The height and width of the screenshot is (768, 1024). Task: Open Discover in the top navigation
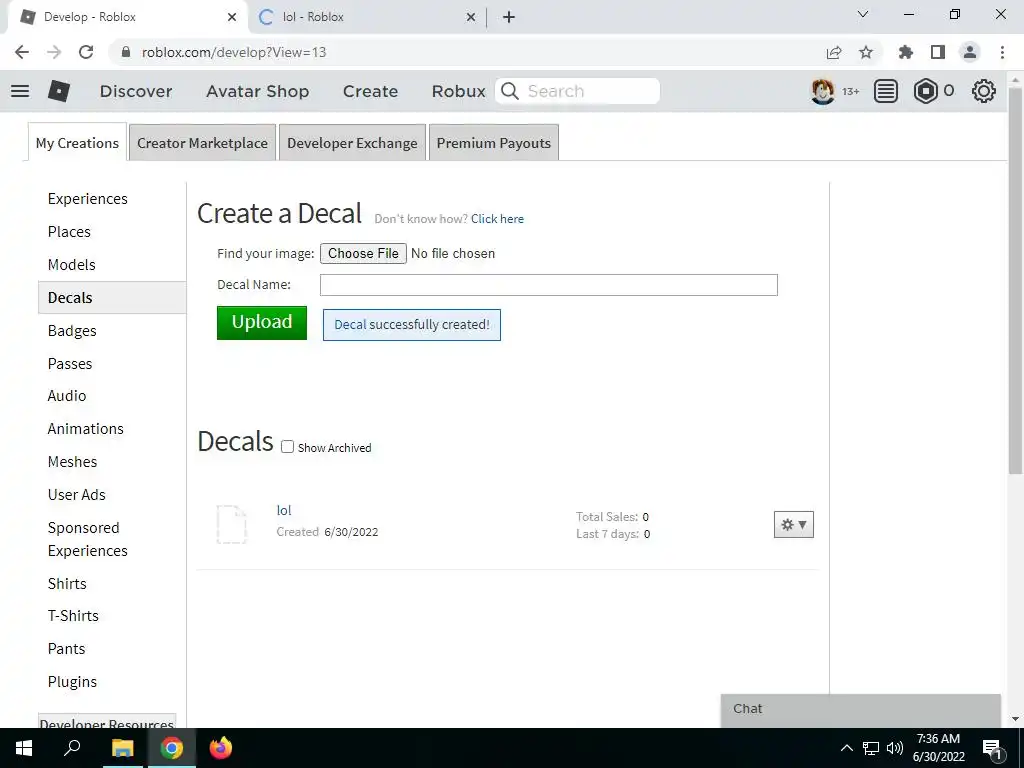pos(136,91)
